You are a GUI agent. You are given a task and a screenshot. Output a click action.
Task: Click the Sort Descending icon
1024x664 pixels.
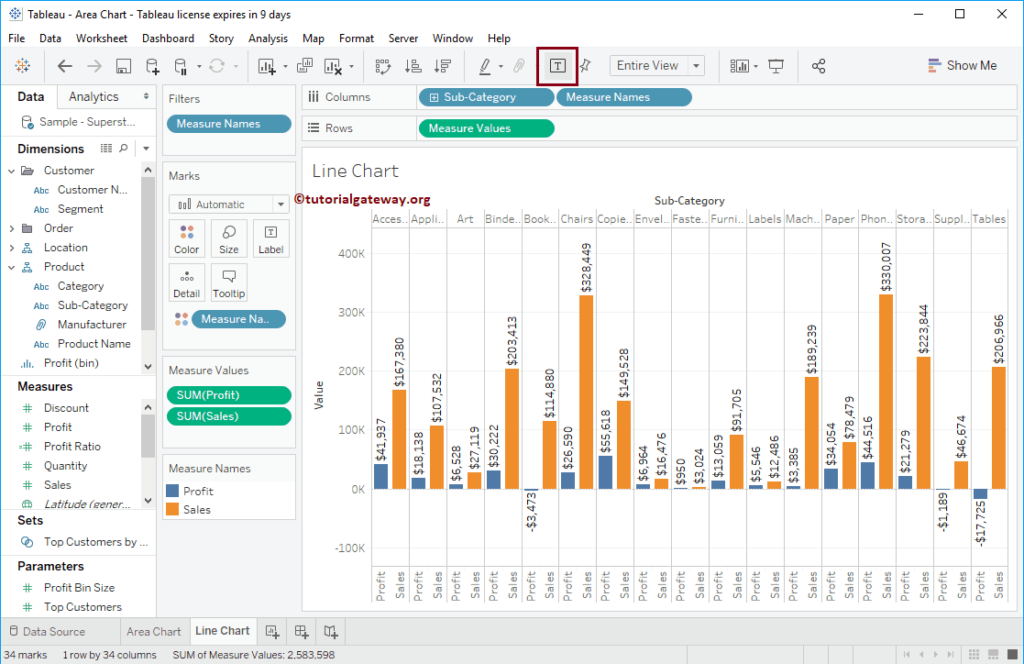coord(443,66)
